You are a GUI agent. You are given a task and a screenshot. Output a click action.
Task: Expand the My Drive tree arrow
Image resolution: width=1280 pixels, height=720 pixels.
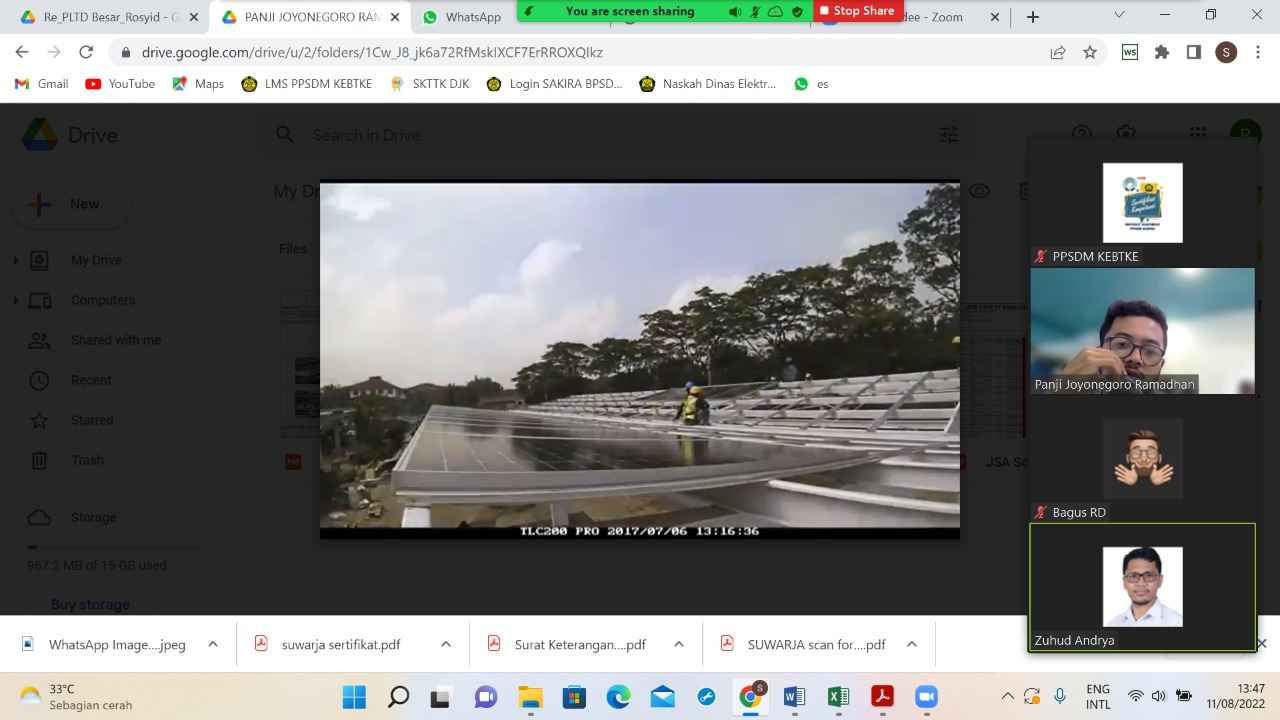[x=15, y=260]
